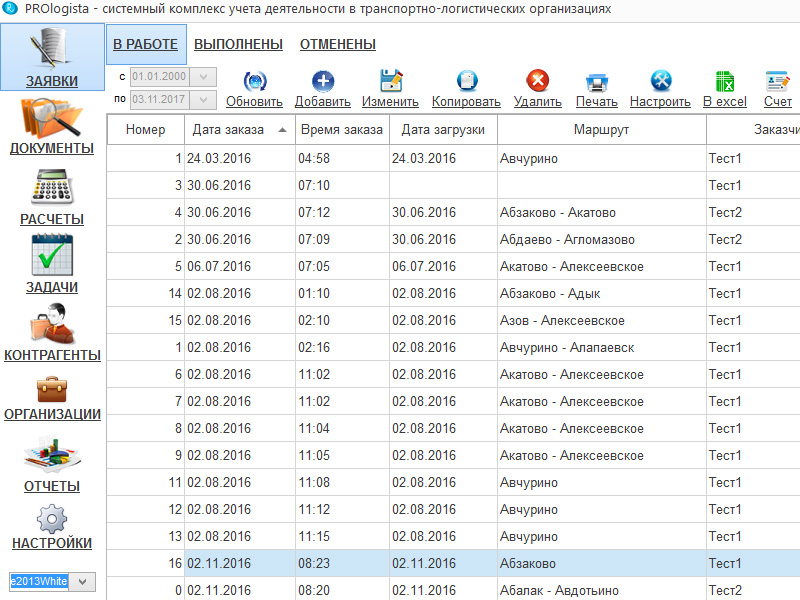The width and height of the screenshot is (800, 600).
Task: Sort by the Номер column header
Action: click(x=145, y=130)
